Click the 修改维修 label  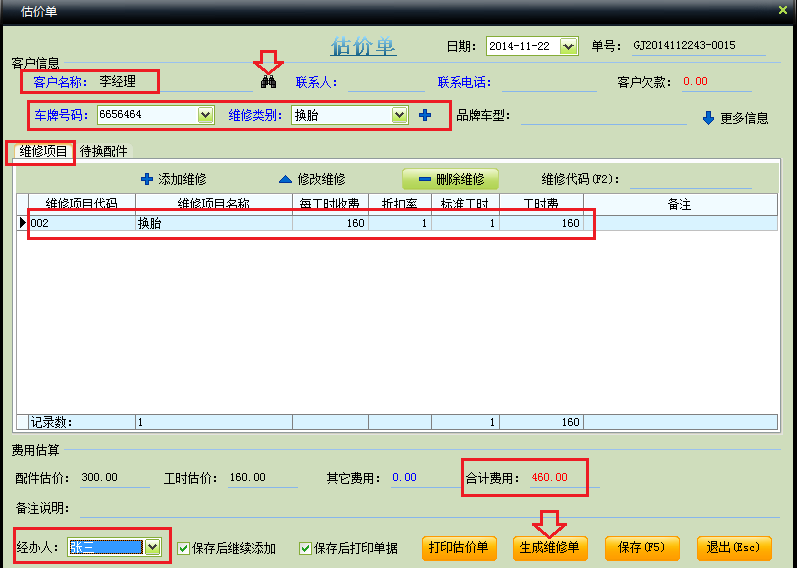[x=321, y=179]
